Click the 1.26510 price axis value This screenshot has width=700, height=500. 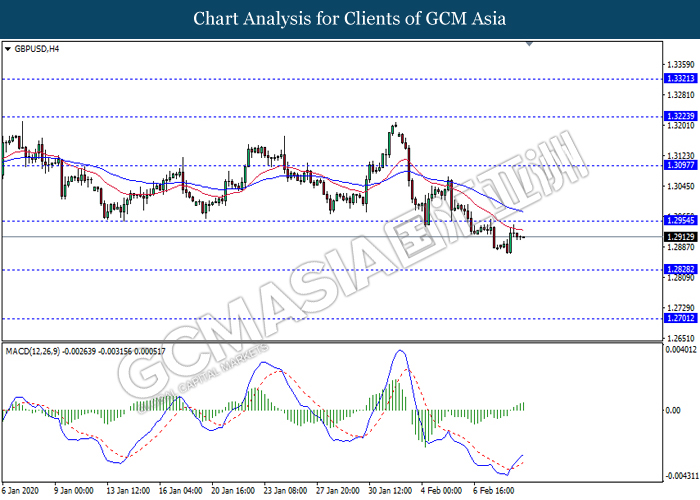pyautogui.click(x=681, y=338)
